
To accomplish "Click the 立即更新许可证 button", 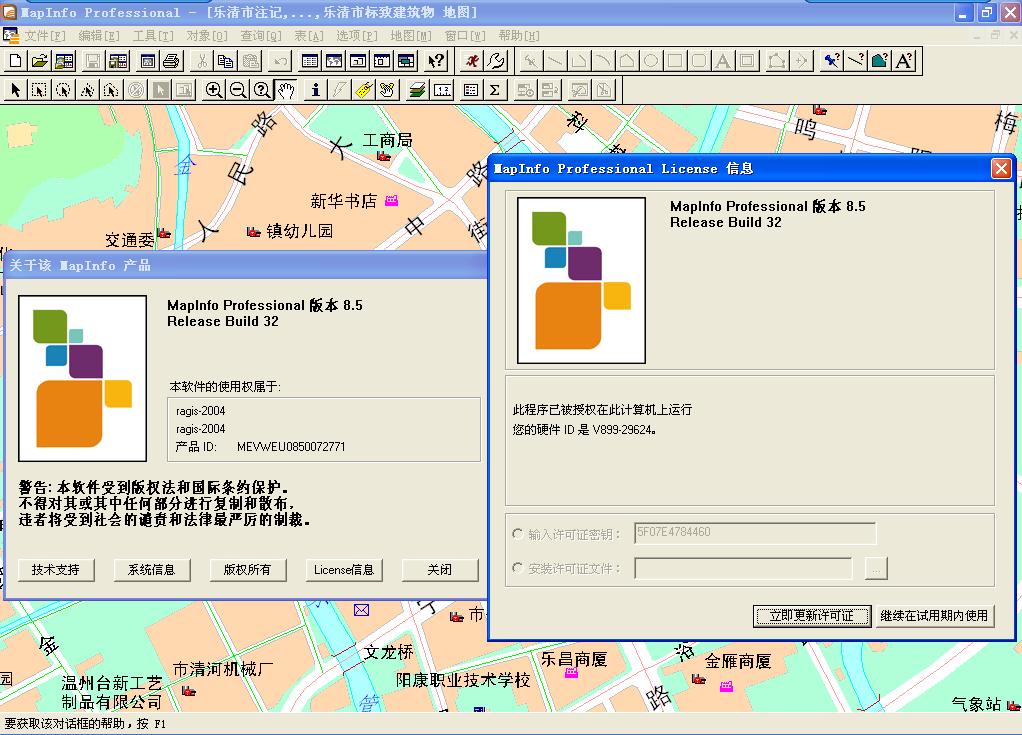I will (811, 616).
